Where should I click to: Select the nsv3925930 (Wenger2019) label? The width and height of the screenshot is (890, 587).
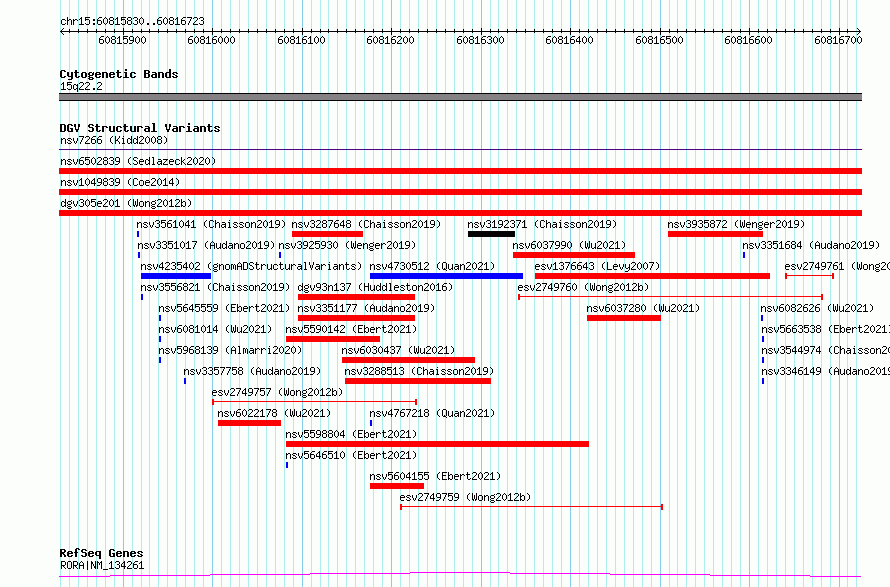tap(347, 245)
